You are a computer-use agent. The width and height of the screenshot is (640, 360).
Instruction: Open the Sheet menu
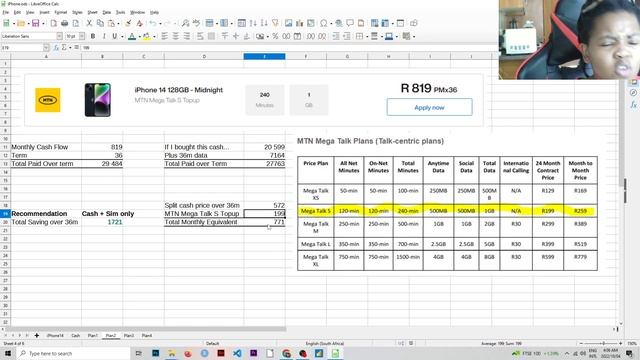tap(92, 13)
